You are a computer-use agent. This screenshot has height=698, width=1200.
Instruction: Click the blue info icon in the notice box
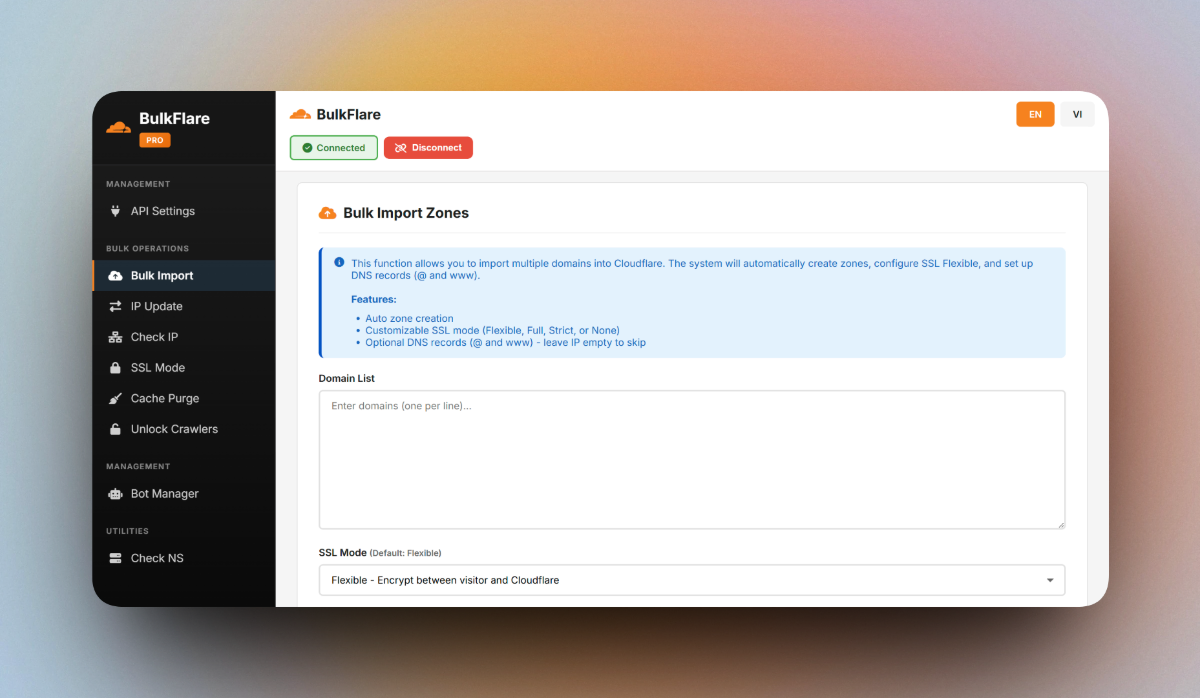[339, 262]
